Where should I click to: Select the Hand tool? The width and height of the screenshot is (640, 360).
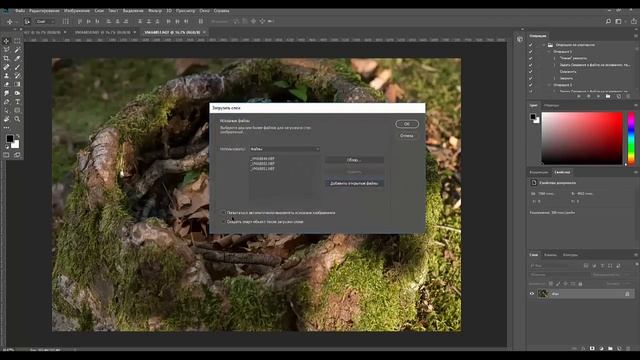click(x=6, y=119)
